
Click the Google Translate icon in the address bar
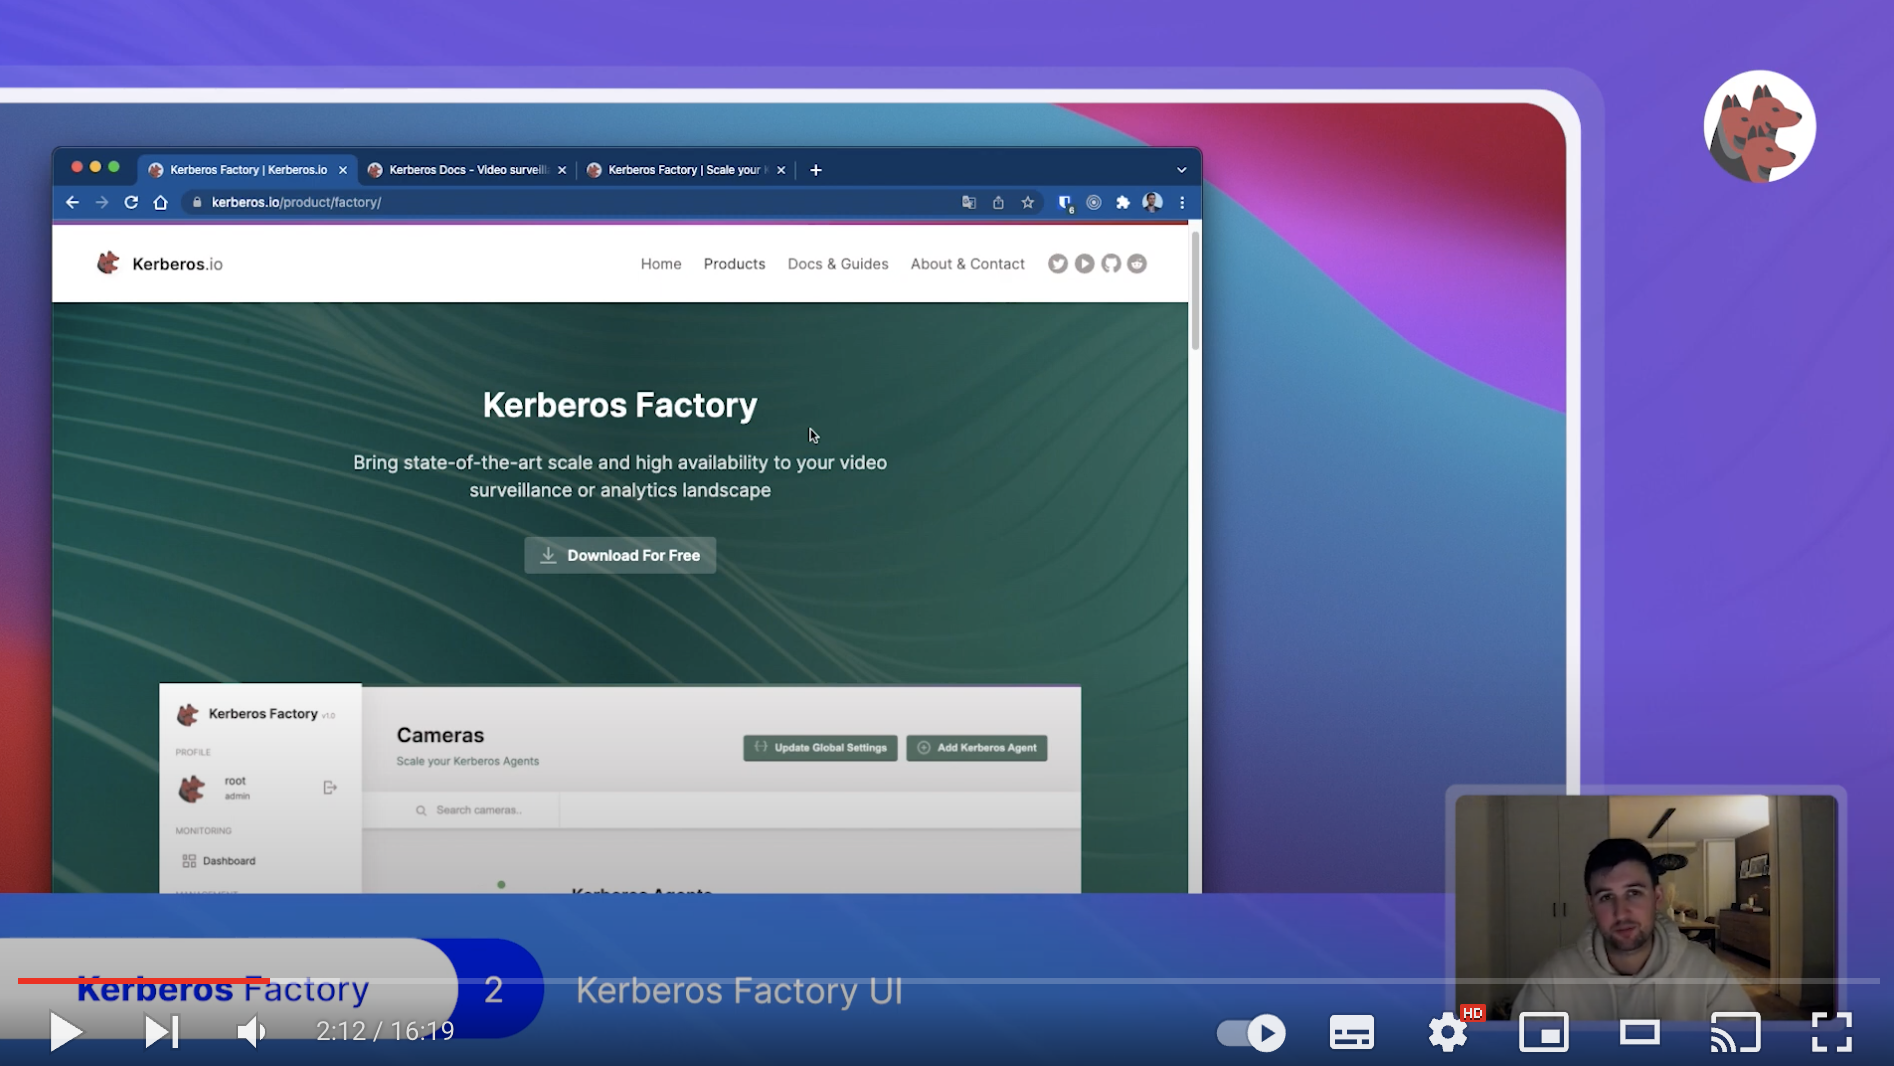pyautogui.click(x=968, y=202)
